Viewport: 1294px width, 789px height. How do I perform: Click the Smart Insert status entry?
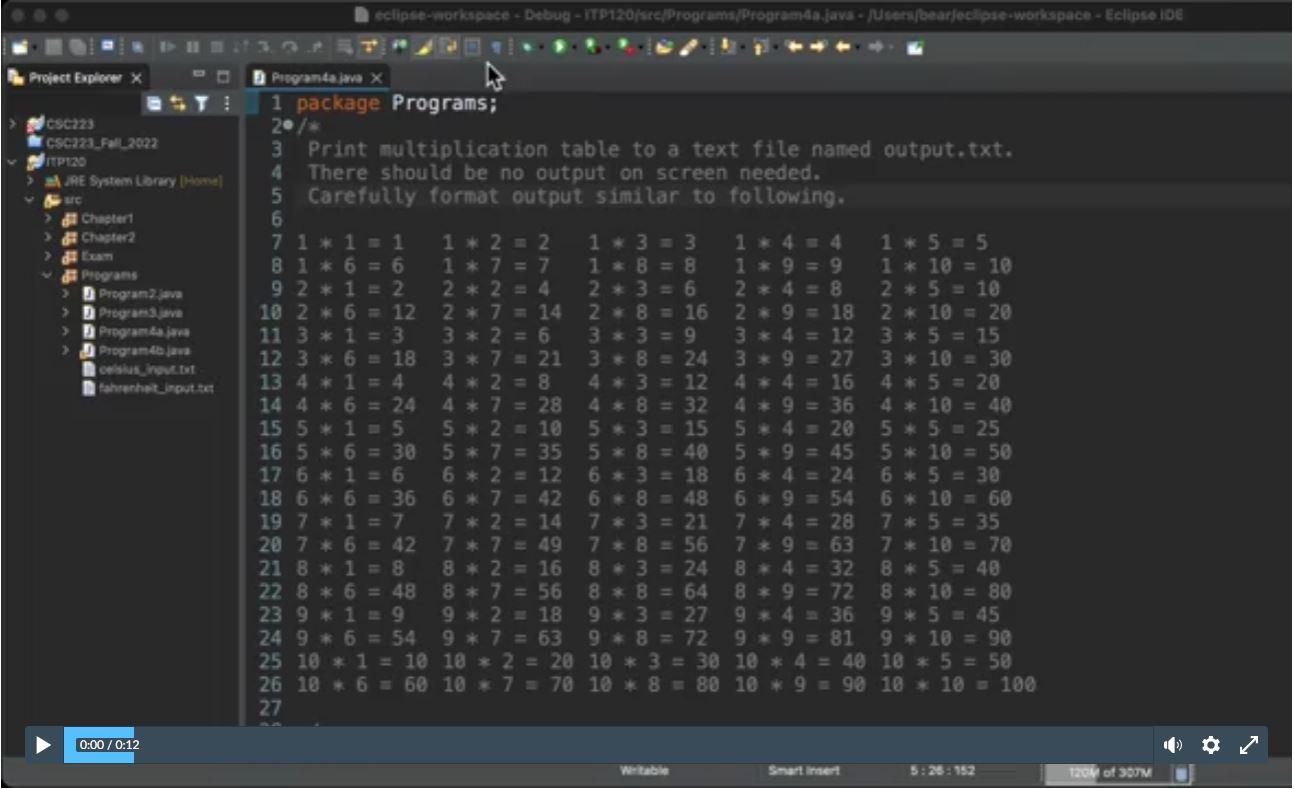(x=804, y=771)
